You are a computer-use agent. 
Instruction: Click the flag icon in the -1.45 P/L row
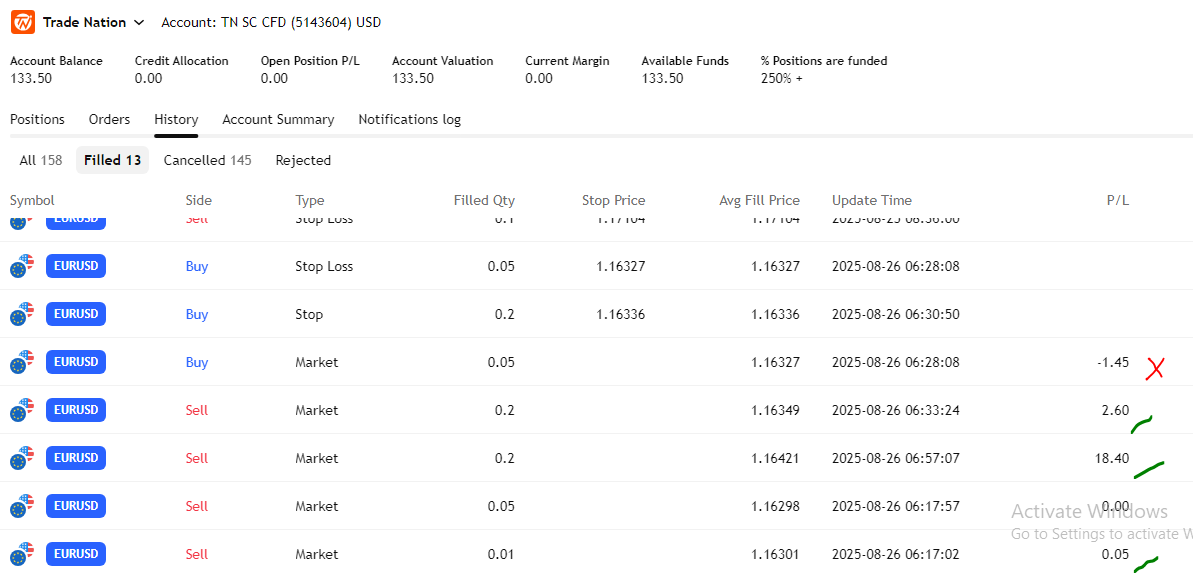(x=22, y=362)
